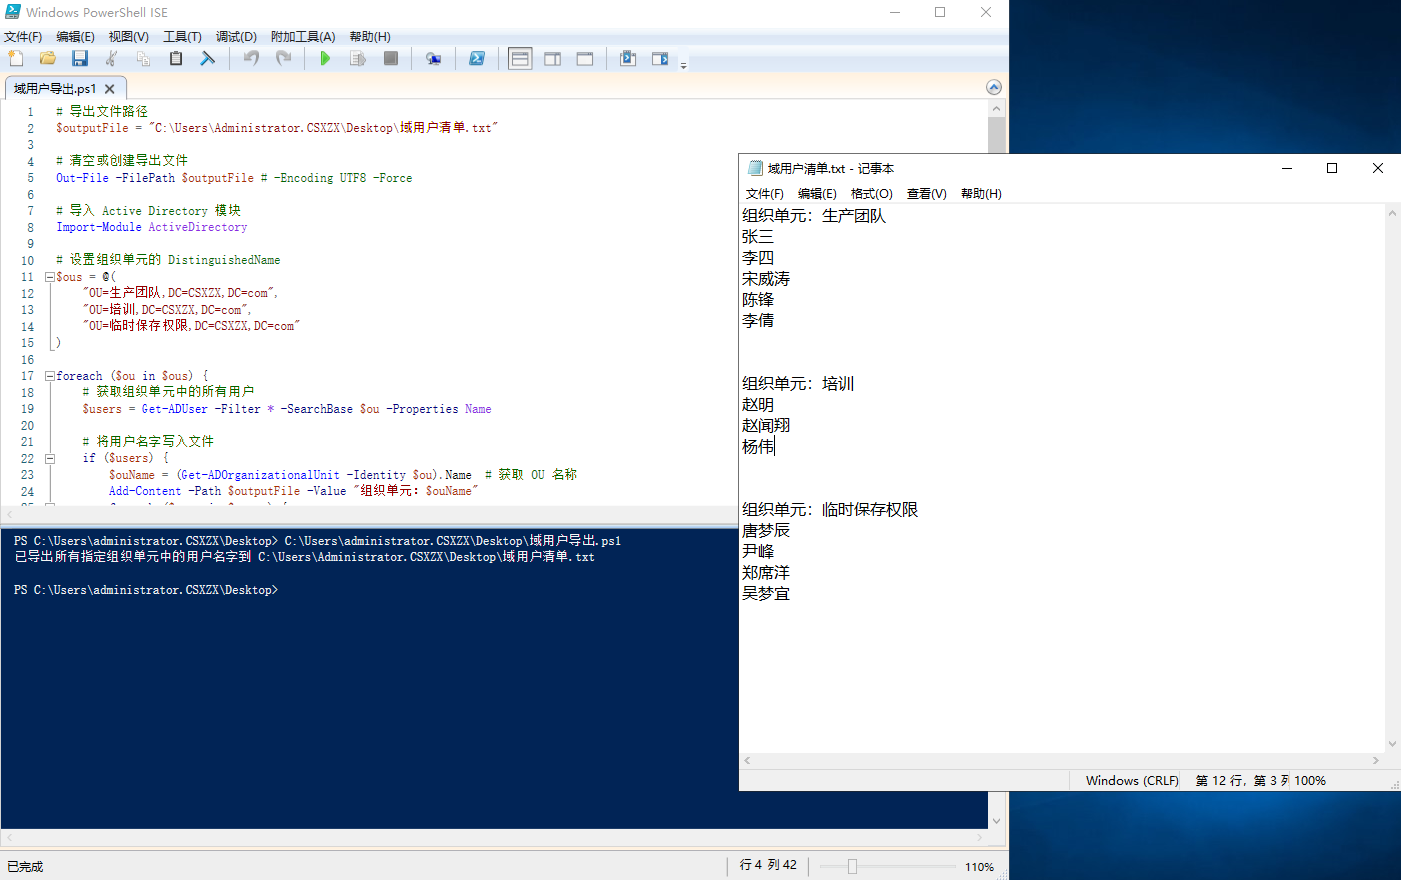The image size is (1401, 880).
Task: Show the command add-on pane icon
Action: [660, 59]
